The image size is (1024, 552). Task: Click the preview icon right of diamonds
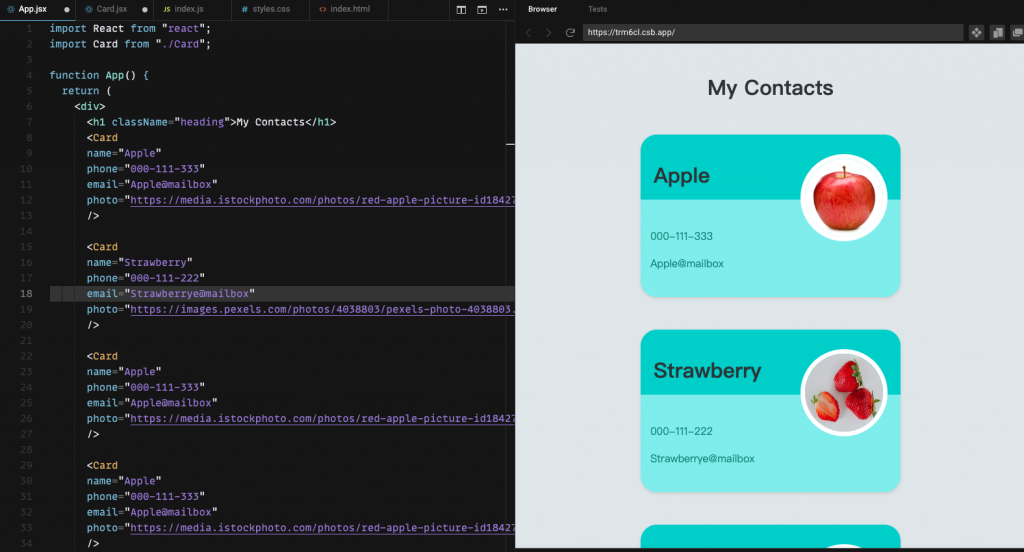[997, 33]
